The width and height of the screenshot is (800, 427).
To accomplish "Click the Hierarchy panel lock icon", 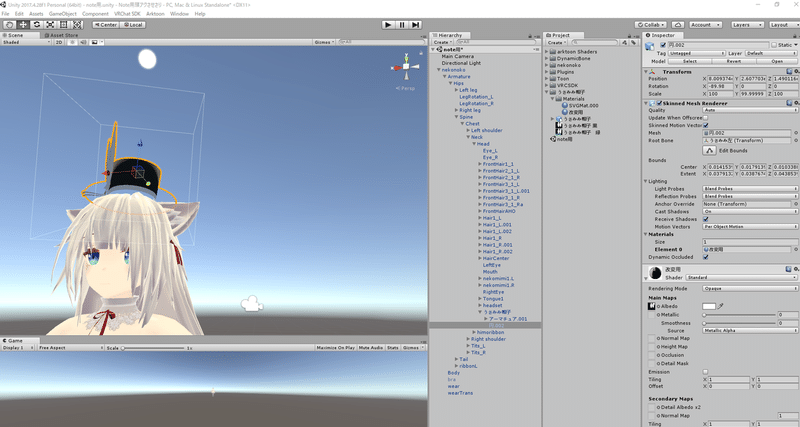I will [x=530, y=36].
